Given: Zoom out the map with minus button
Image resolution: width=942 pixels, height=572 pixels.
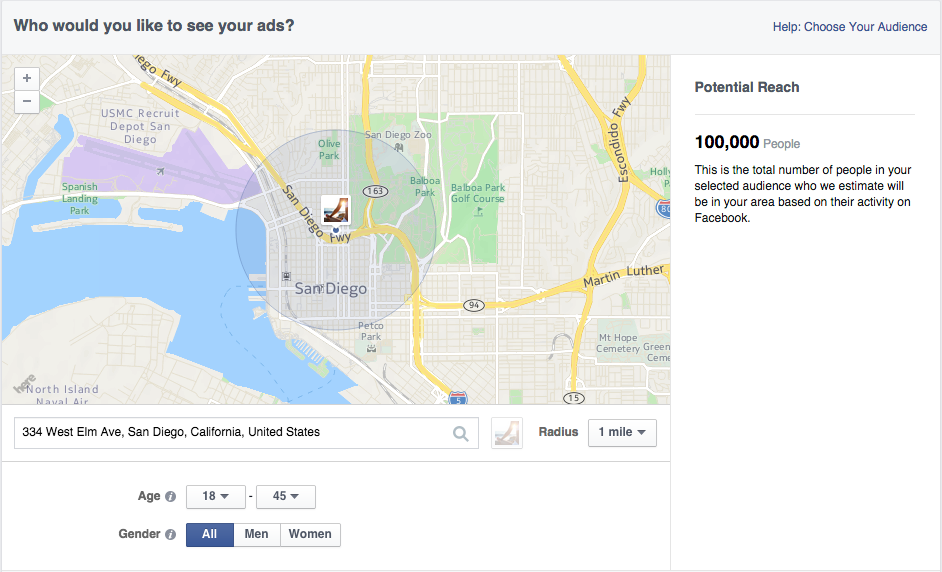Looking at the screenshot, I should coord(26,102).
